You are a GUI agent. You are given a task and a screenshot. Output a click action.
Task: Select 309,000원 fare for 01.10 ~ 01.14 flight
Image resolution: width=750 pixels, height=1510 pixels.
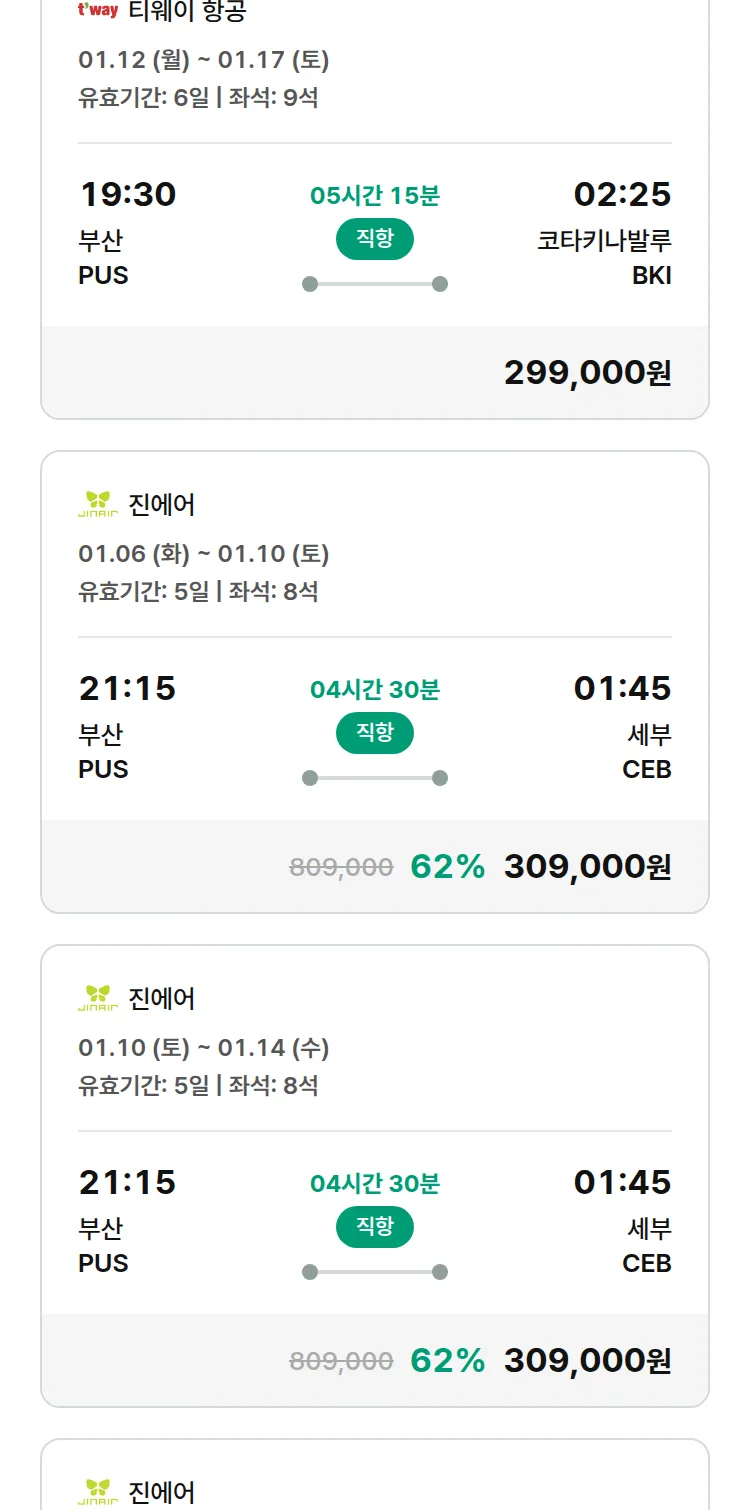pyautogui.click(x=587, y=1361)
